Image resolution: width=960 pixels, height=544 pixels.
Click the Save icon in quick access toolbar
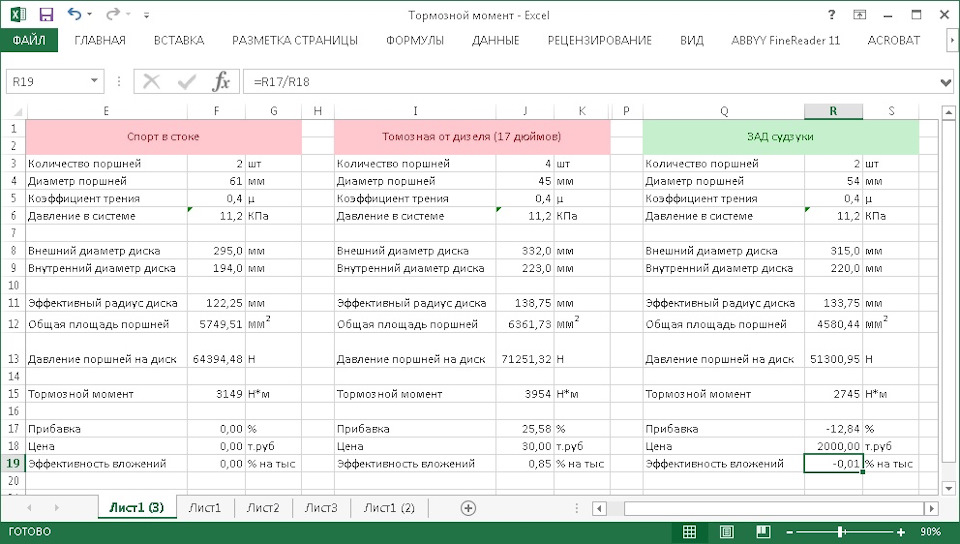[x=46, y=15]
